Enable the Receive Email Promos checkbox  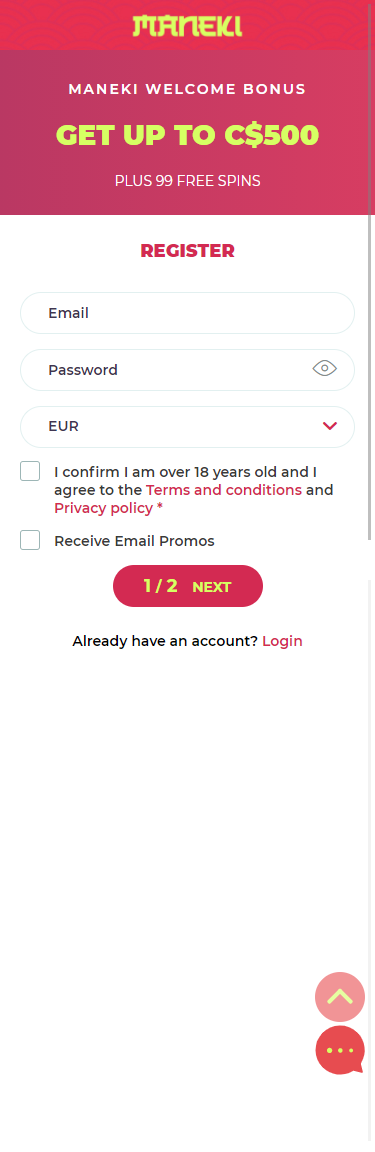coord(30,541)
